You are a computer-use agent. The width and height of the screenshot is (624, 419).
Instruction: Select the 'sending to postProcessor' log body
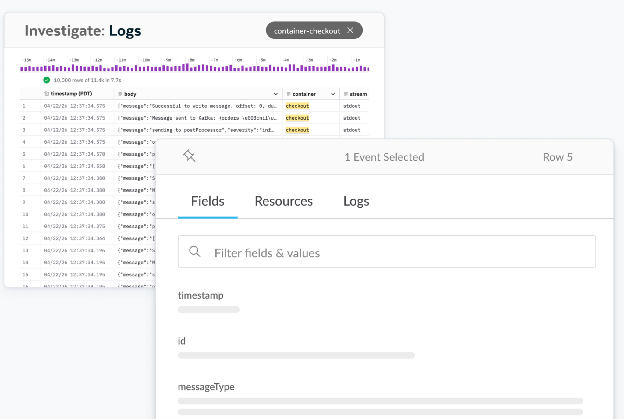click(196, 130)
